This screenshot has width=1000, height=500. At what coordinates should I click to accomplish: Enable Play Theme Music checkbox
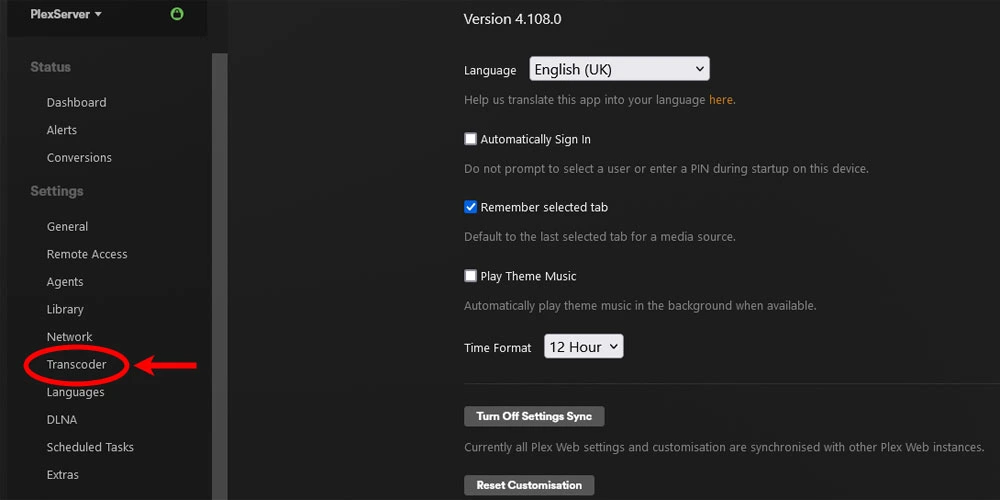coord(471,276)
